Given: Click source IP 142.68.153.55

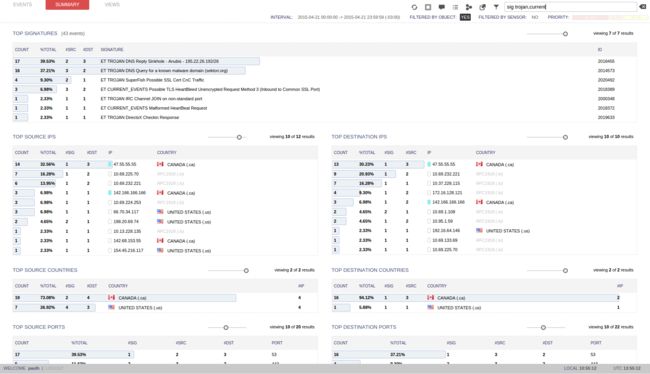Looking at the screenshot, I should [127, 241].
